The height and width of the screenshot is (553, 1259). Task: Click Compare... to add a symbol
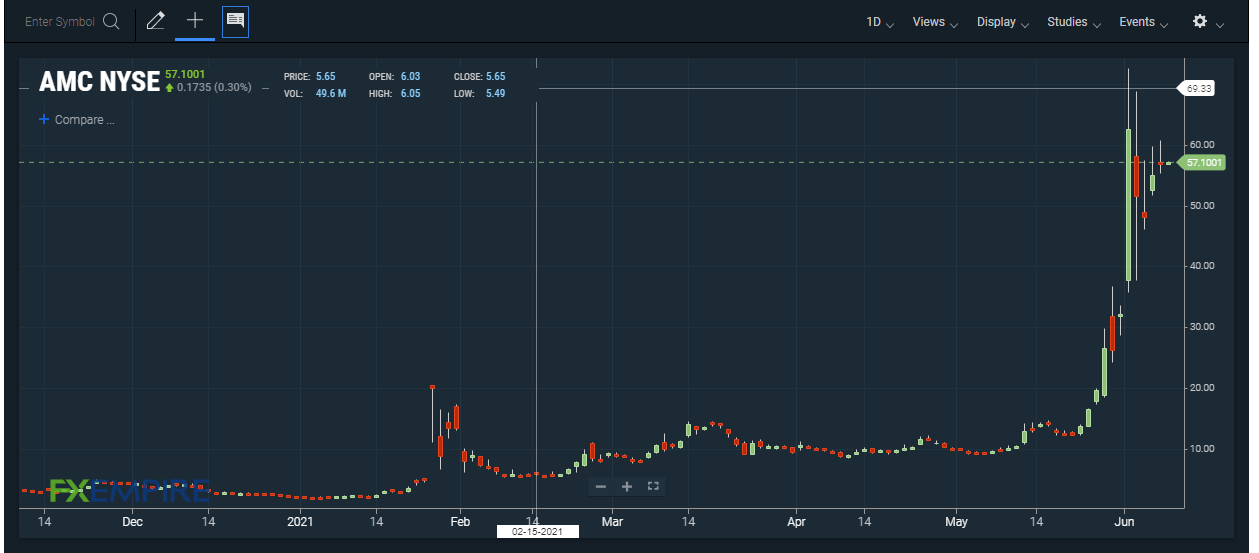click(85, 120)
